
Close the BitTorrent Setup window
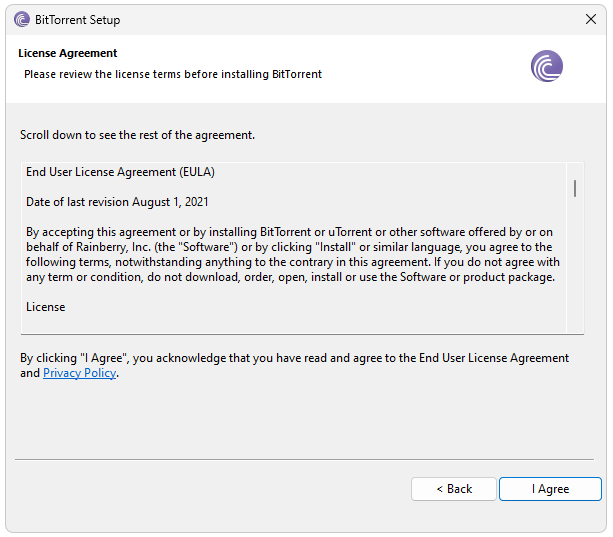click(x=589, y=19)
